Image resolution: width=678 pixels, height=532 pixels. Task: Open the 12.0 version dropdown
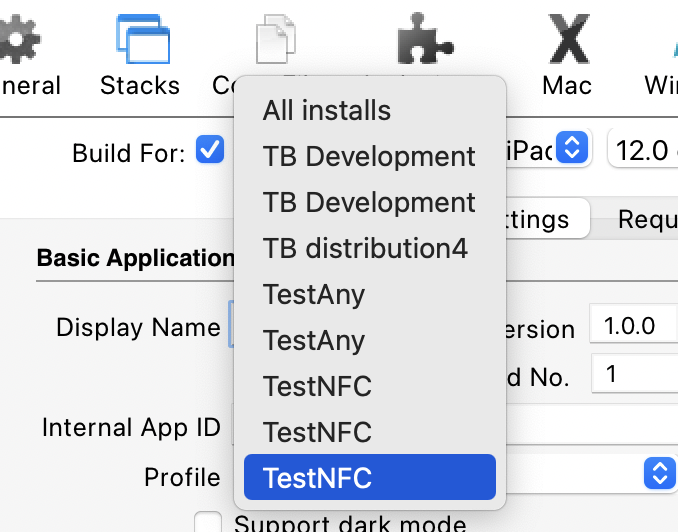tap(642, 150)
